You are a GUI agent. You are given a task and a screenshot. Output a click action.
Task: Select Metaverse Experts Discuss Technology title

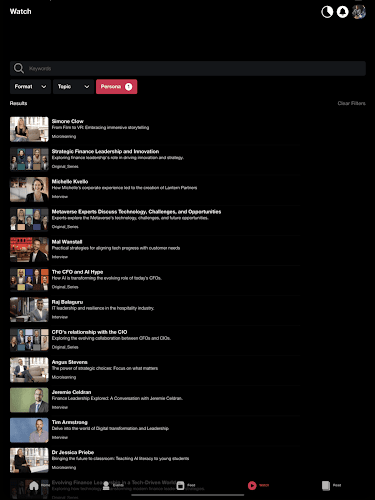(x=136, y=212)
